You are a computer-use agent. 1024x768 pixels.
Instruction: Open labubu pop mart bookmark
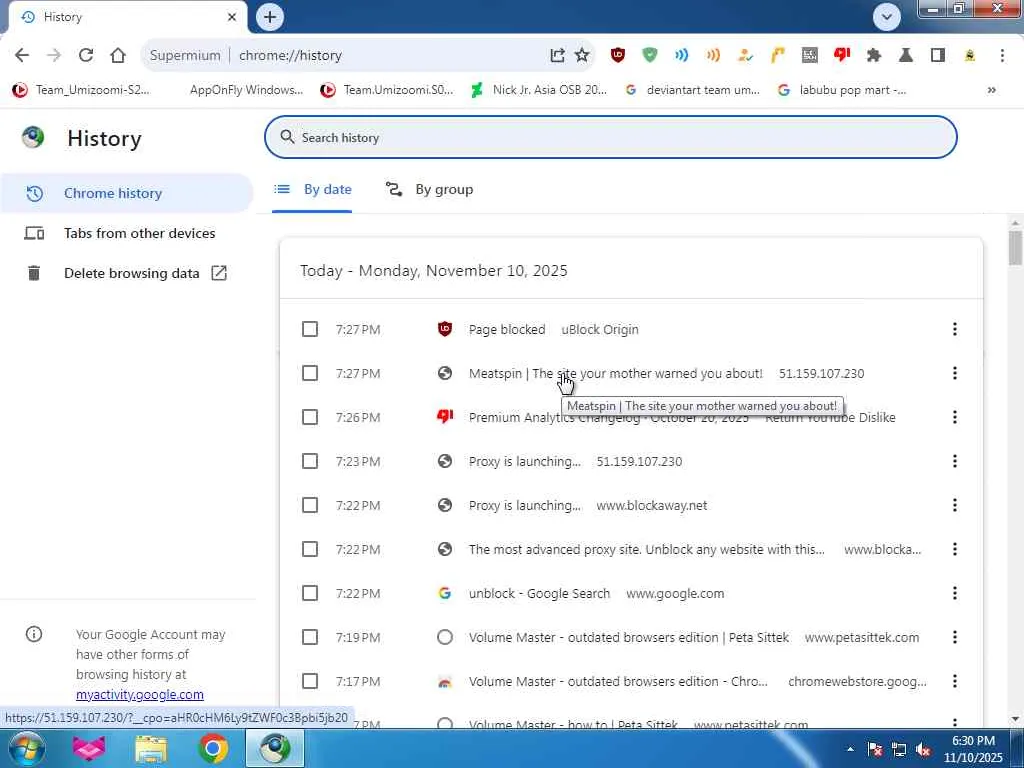(842, 90)
